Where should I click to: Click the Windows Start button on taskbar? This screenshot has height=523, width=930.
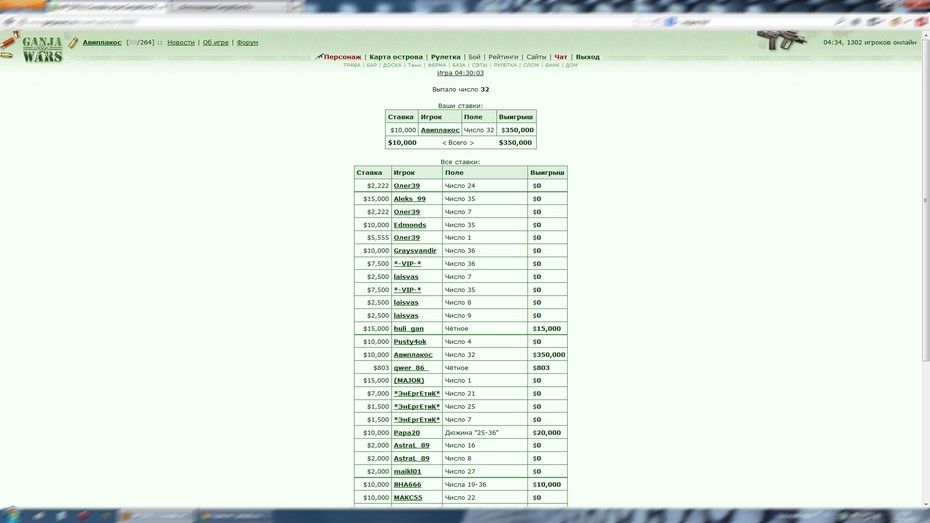pyautogui.click(x=12, y=515)
